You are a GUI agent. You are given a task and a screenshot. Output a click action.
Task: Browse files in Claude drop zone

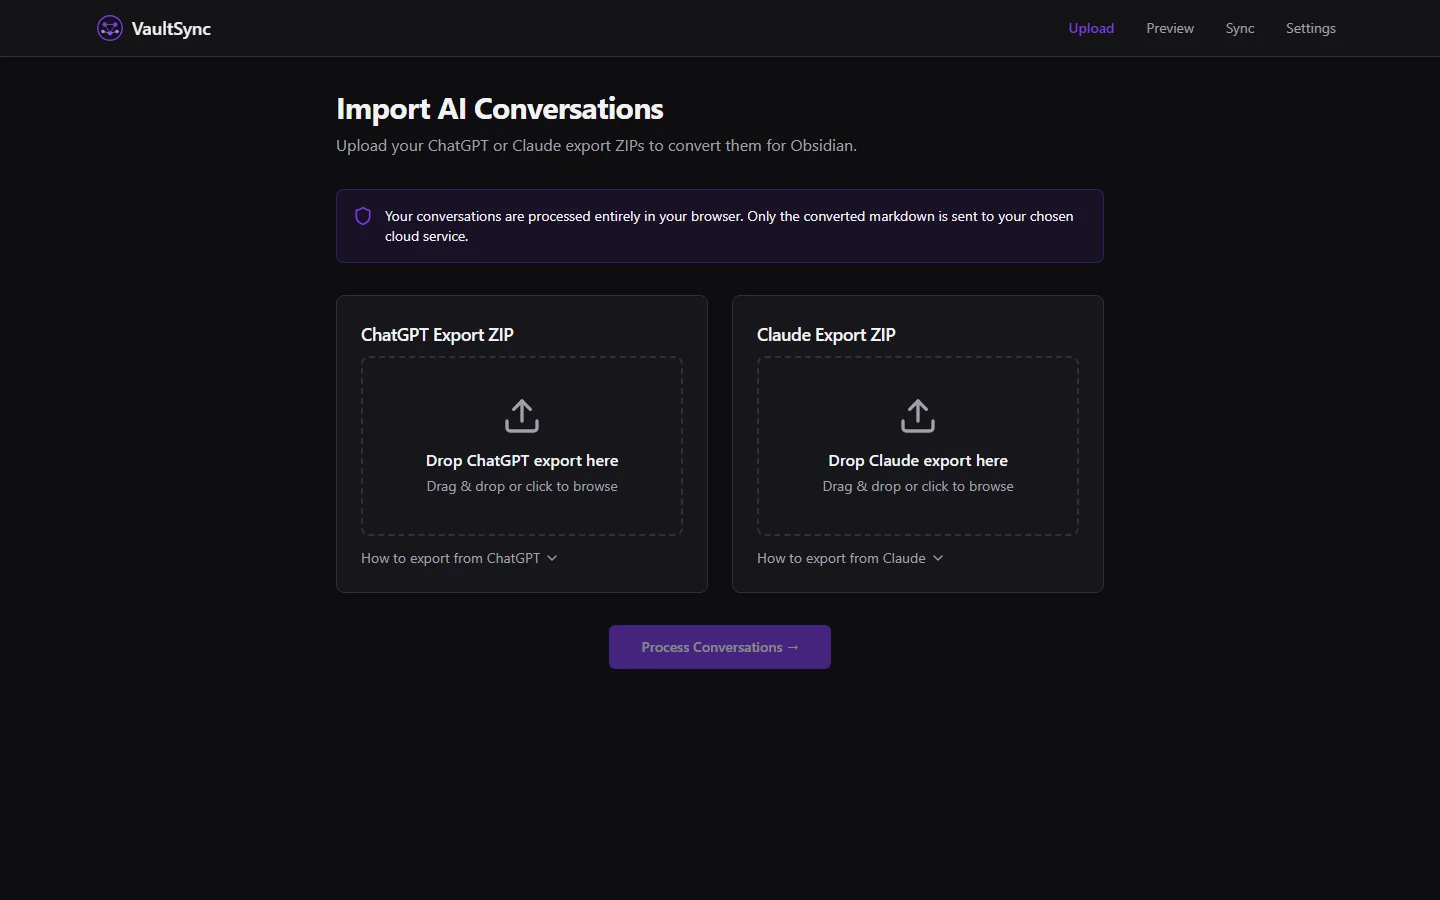pyautogui.click(x=918, y=446)
